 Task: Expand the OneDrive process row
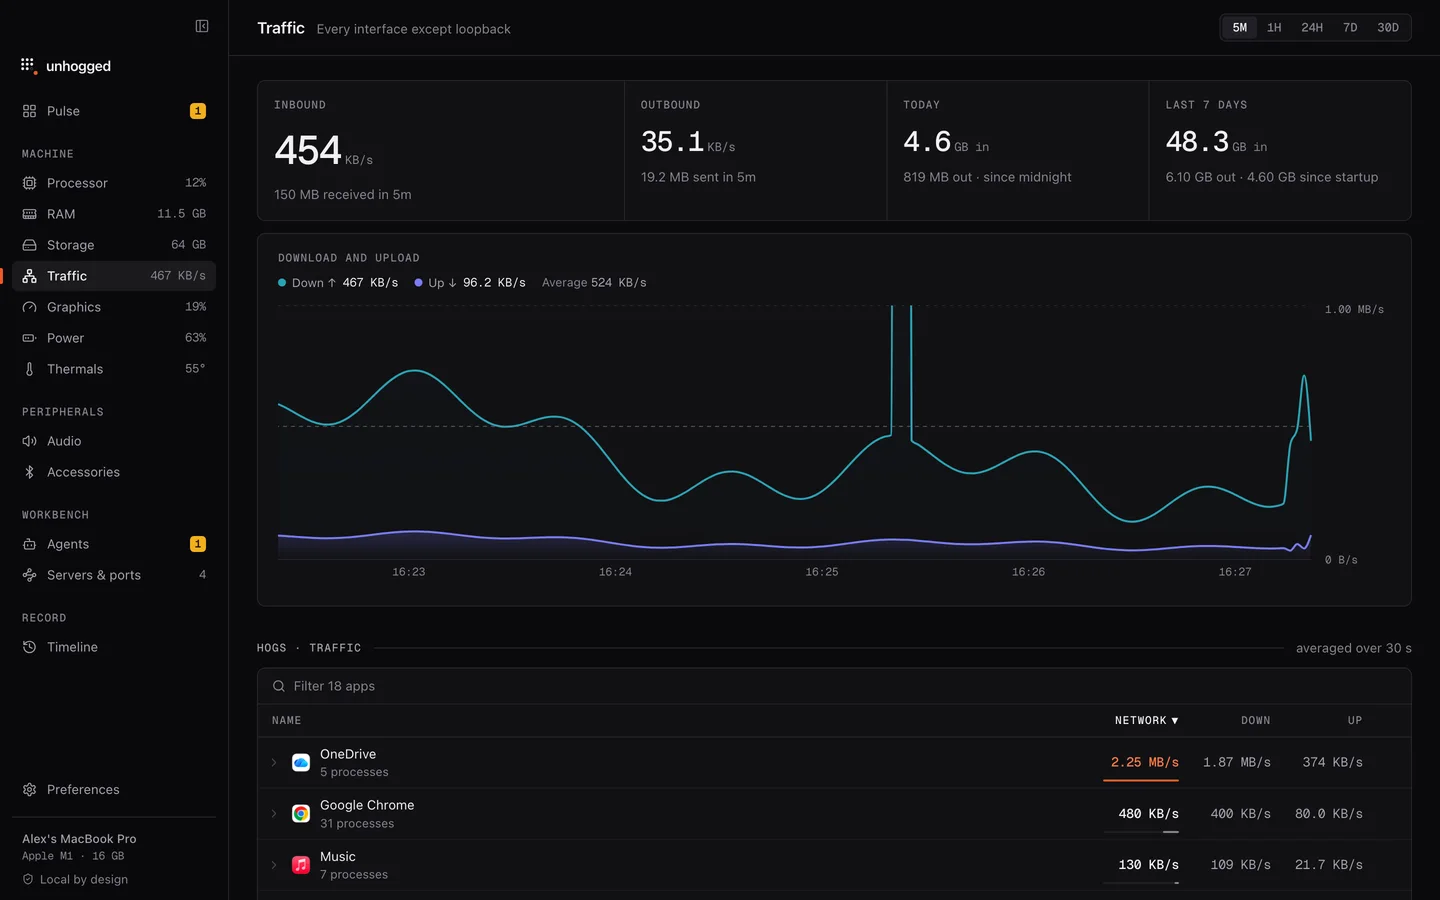pos(274,763)
